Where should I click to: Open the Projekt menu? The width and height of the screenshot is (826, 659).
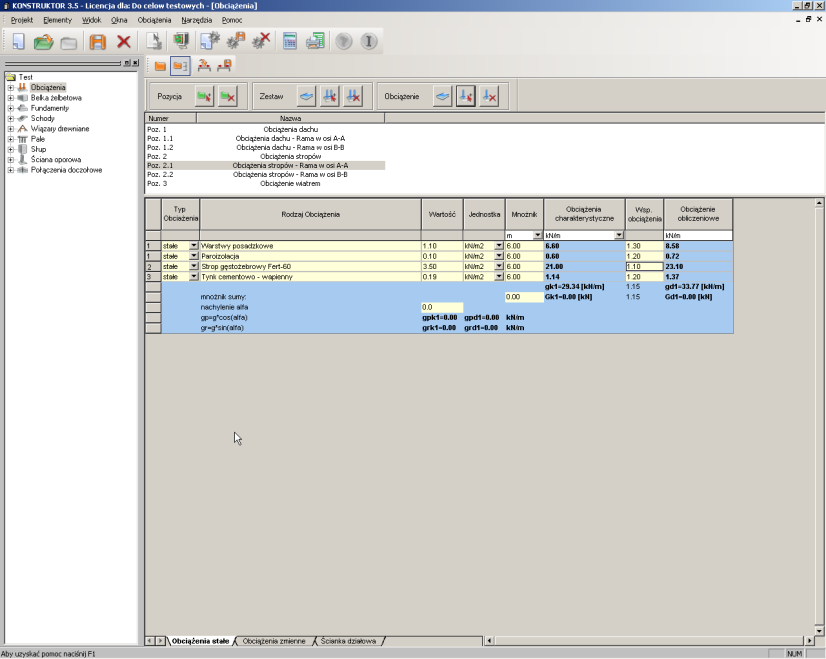[x=22, y=20]
